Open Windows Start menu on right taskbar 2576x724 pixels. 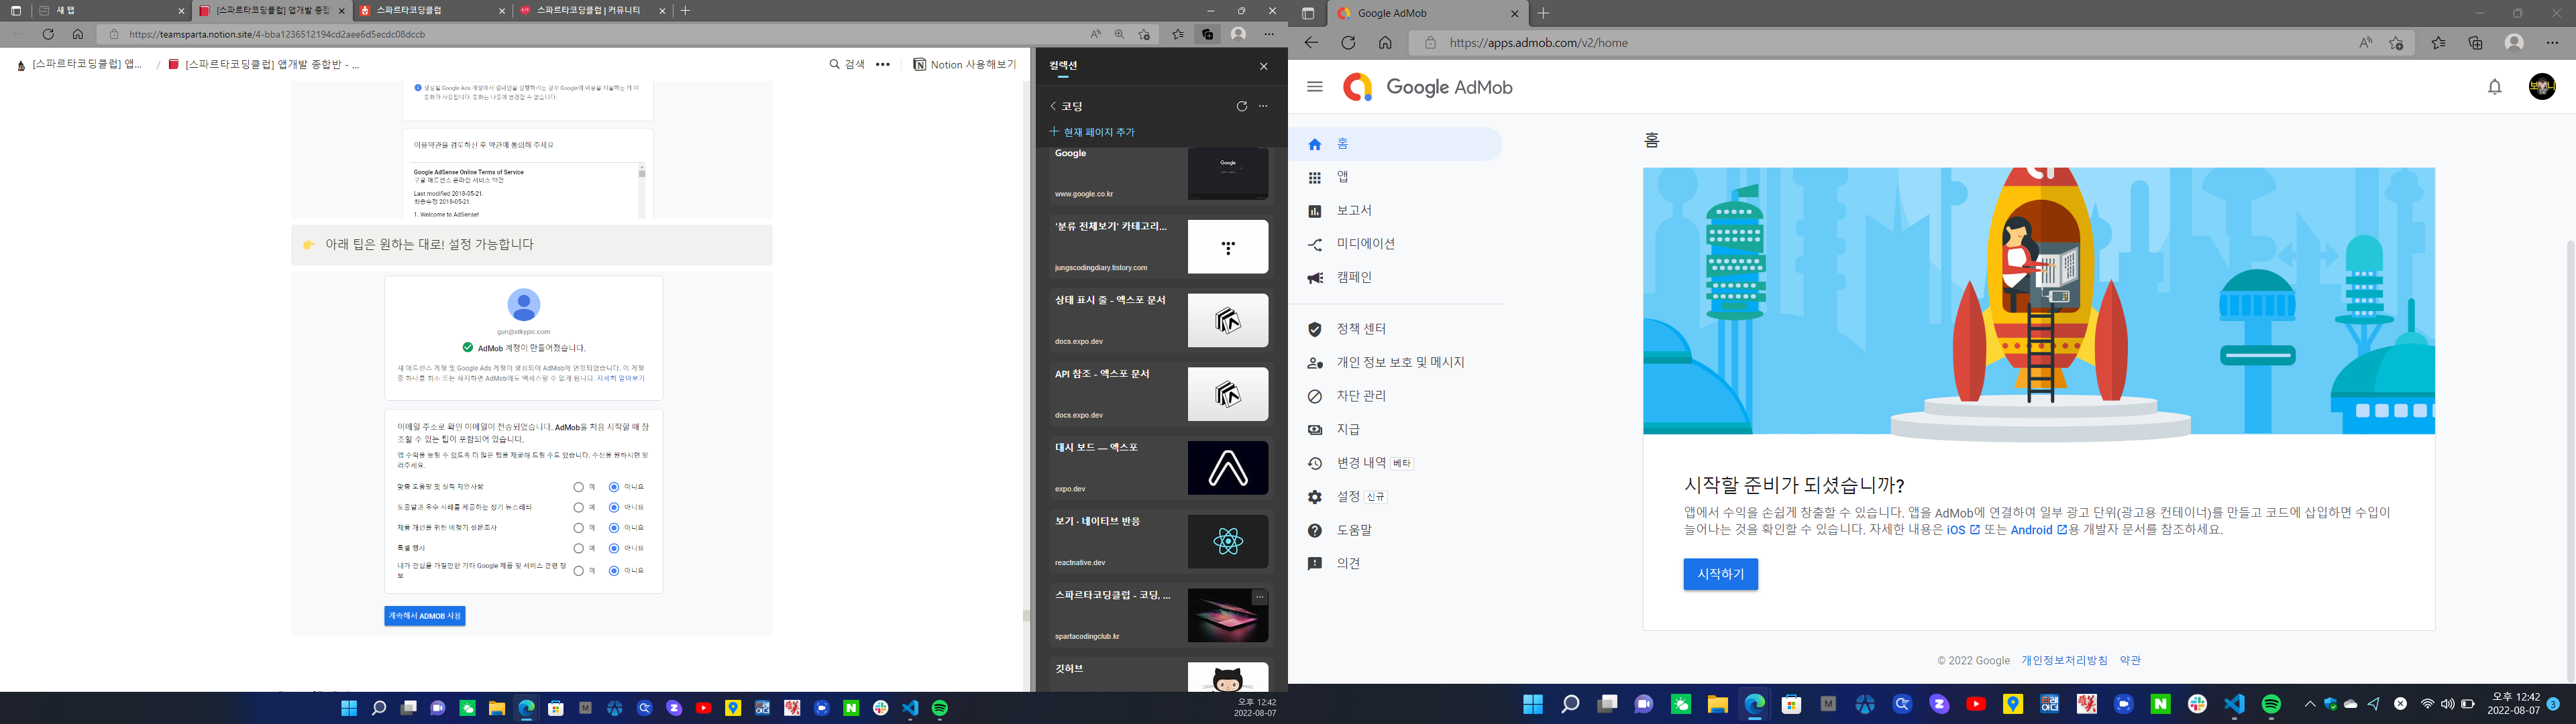point(1532,704)
